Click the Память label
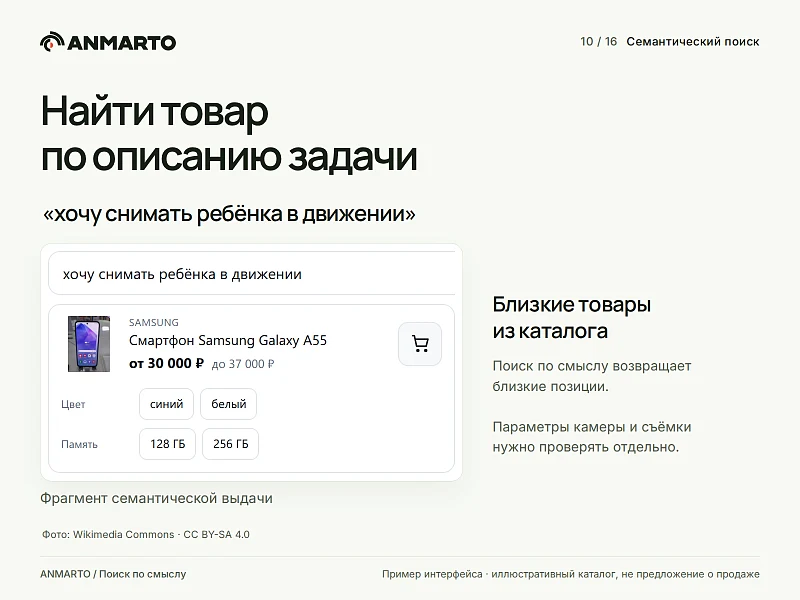The height and width of the screenshot is (600, 800). point(79,444)
